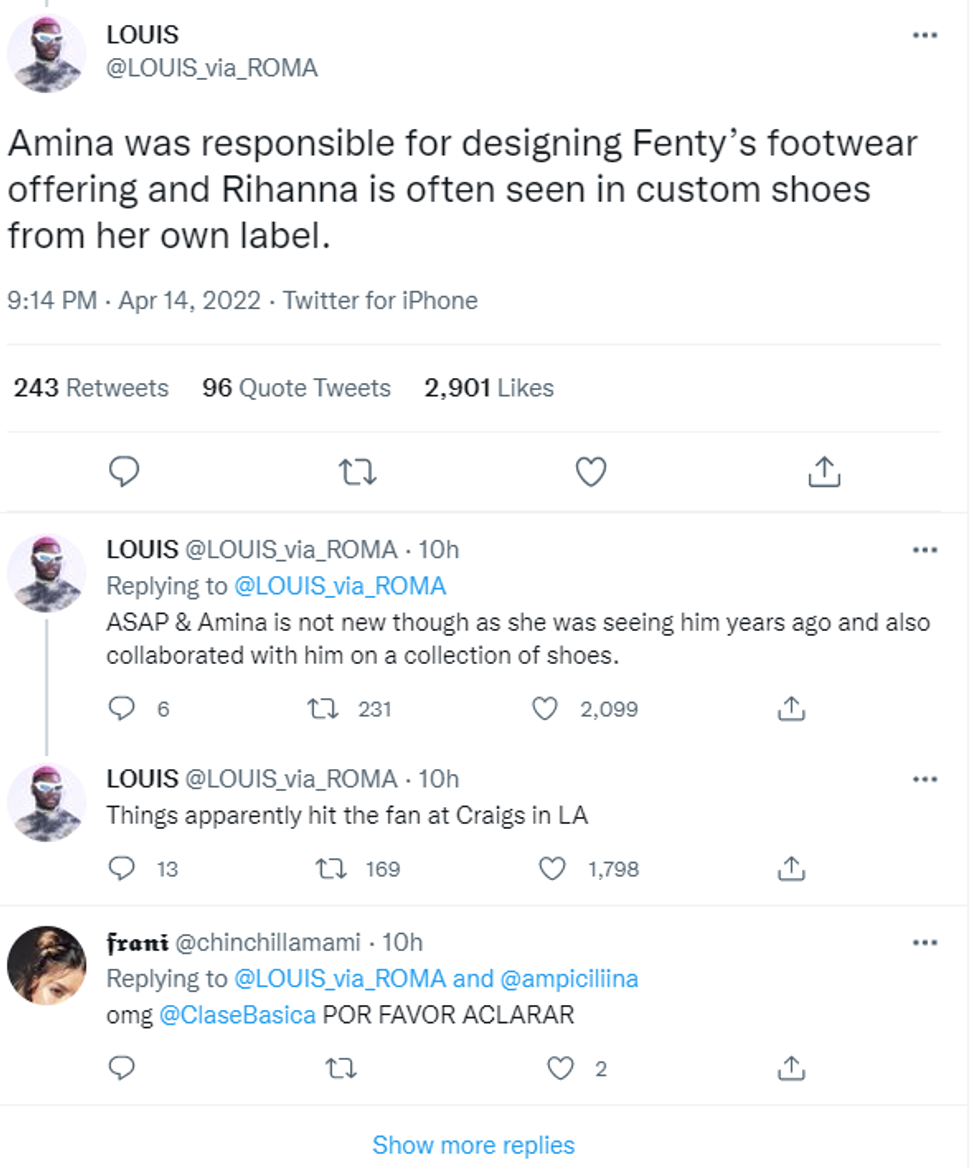This screenshot has width=980, height=1168.
Task: Open options menu on the 'Craigs in LA' tweet
Action: pos(925,778)
